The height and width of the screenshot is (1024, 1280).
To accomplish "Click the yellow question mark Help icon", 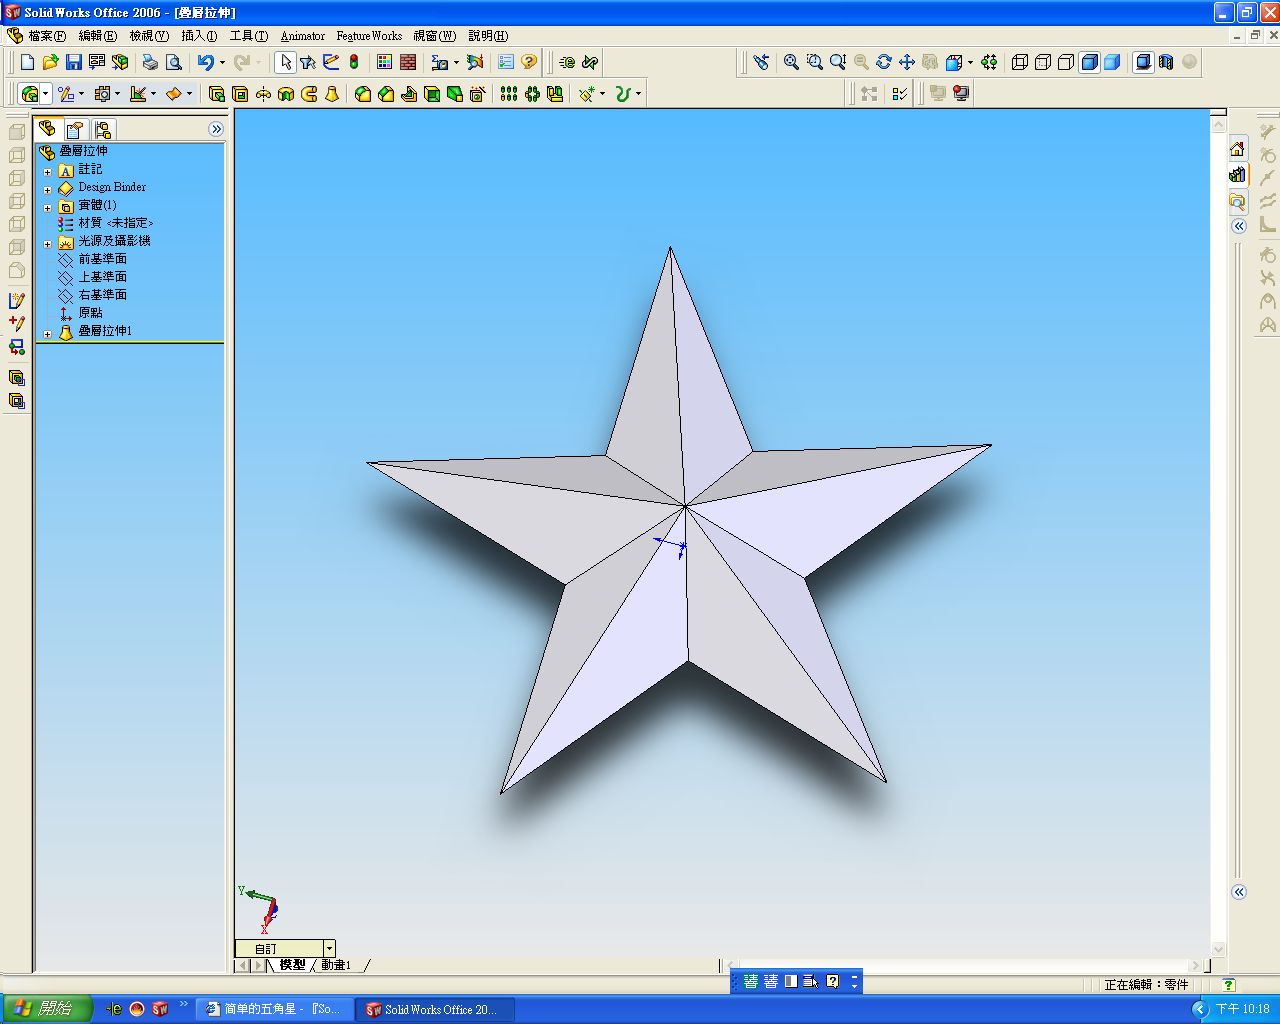I will (x=529, y=62).
